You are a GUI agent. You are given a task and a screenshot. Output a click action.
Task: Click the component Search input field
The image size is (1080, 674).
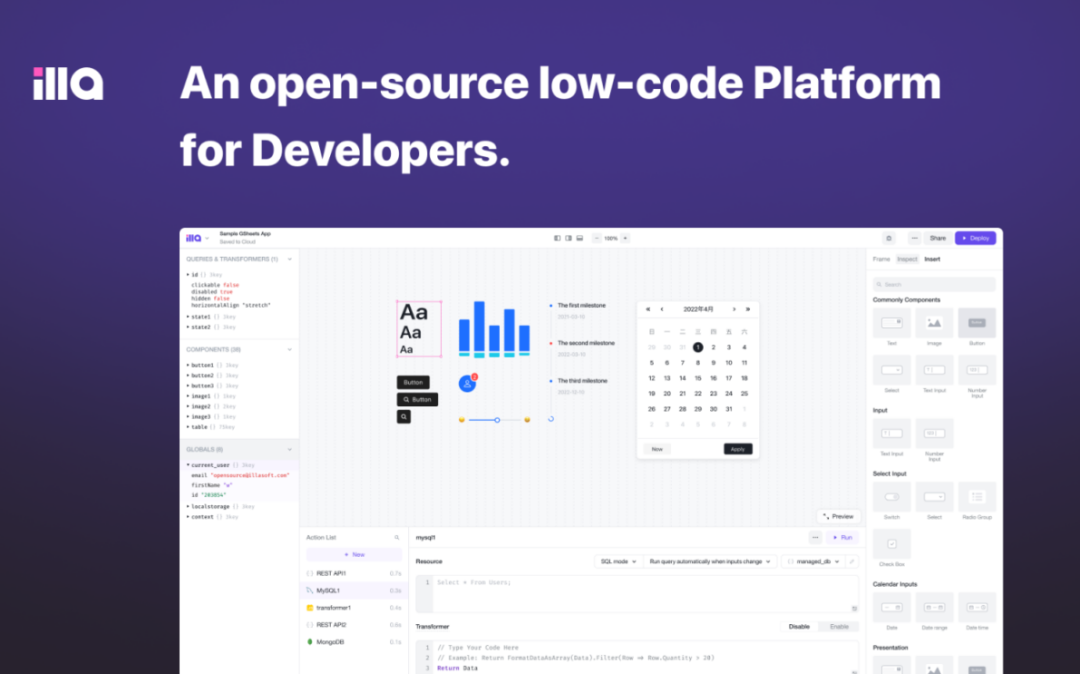click(x=934, y=285)
